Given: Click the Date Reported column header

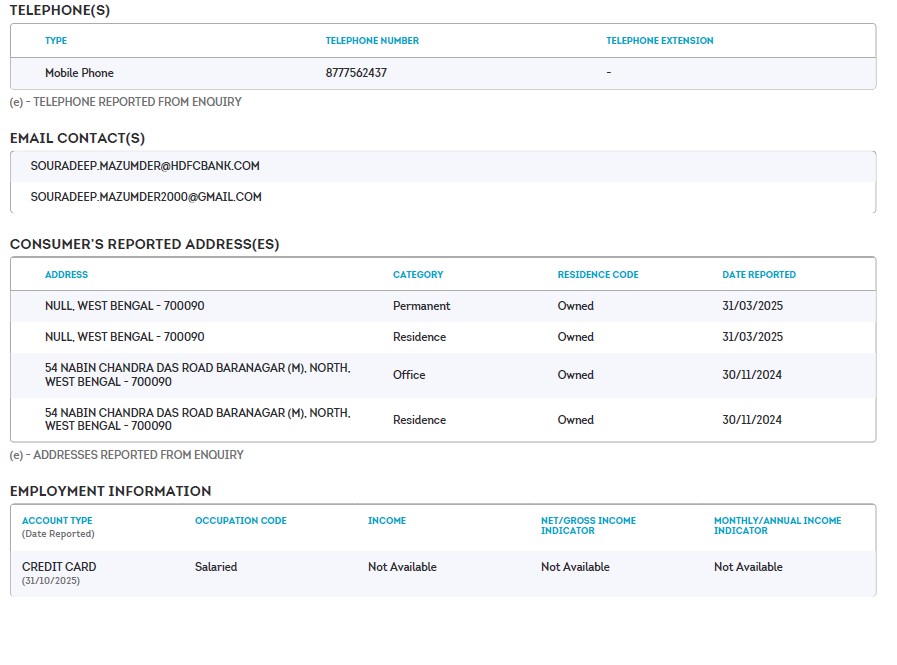Looking at the screenshot, I should tap(759, 275).
